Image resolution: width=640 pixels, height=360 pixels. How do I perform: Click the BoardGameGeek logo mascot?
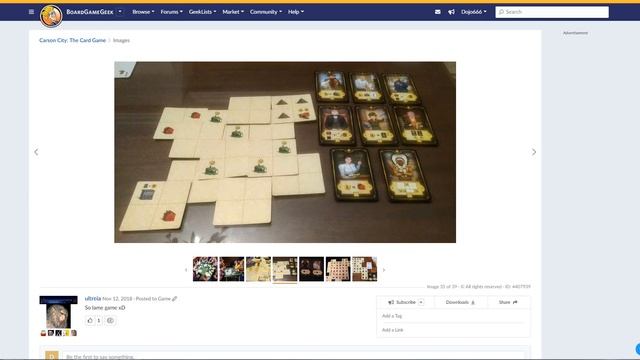click(51, 16)
